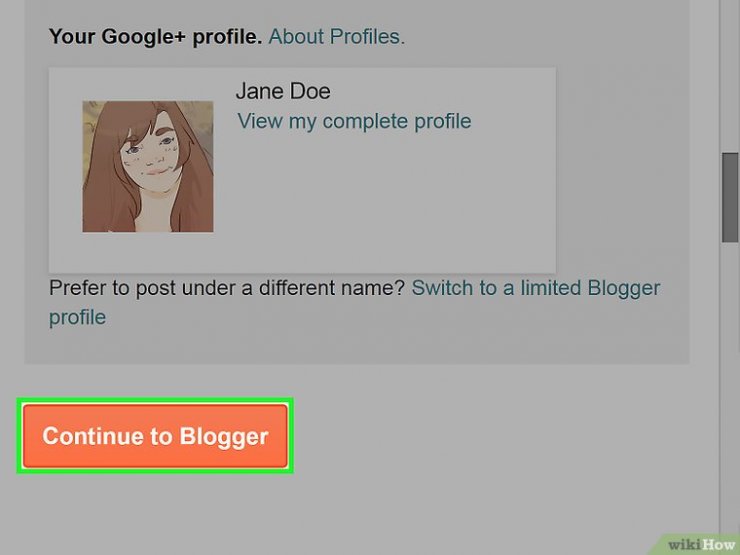740x555 pixels.
Task: Click the vertical scrollbar thumb
Action: click(x=730, y=197)
